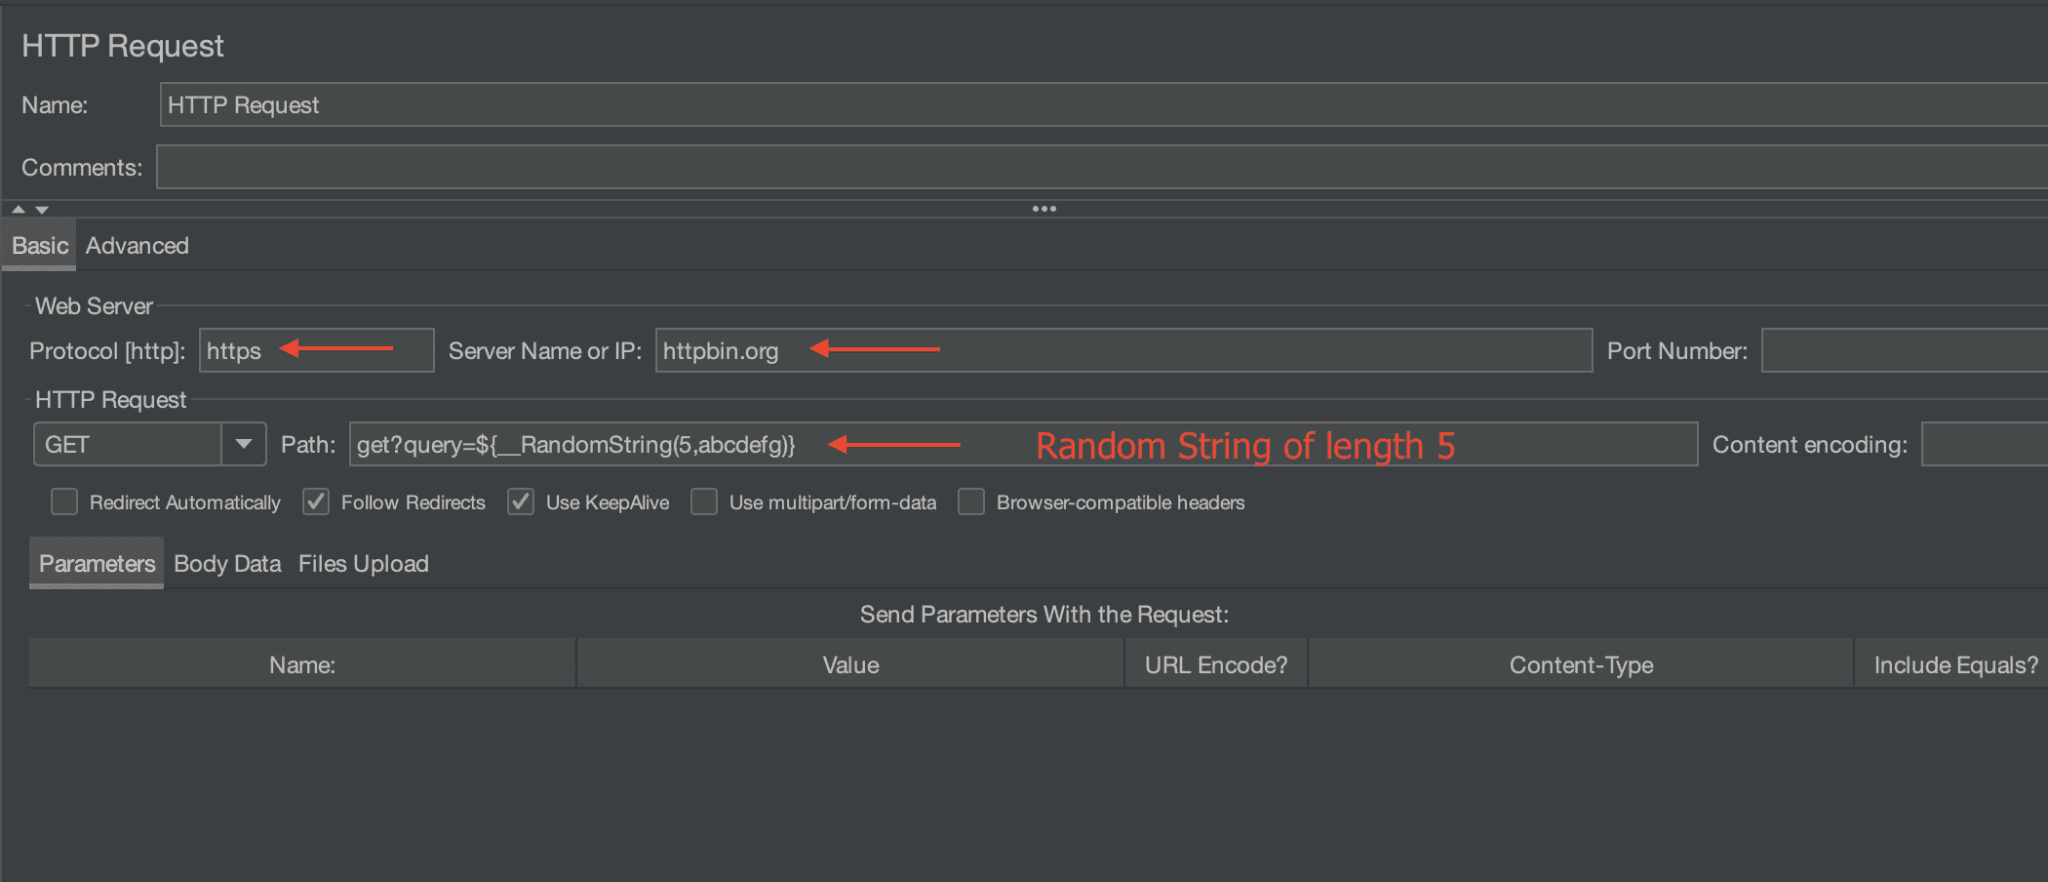Switch to Files Upload tab
Screen dimensions: 2048x882
(363, 564)
